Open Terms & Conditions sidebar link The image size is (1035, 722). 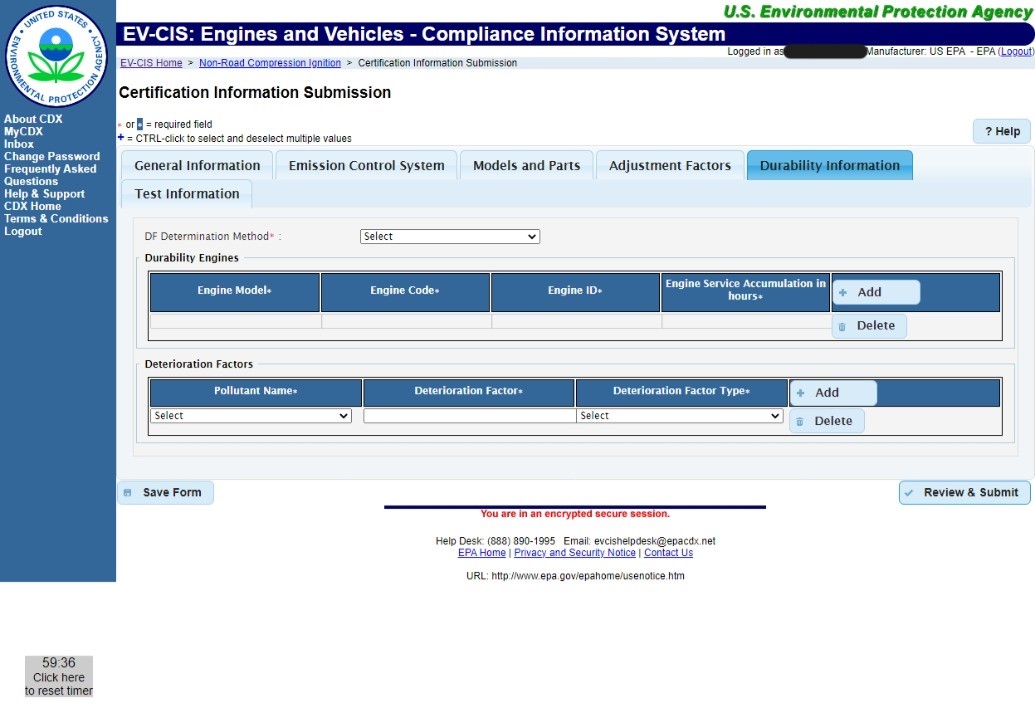click(x=55, y=218)
